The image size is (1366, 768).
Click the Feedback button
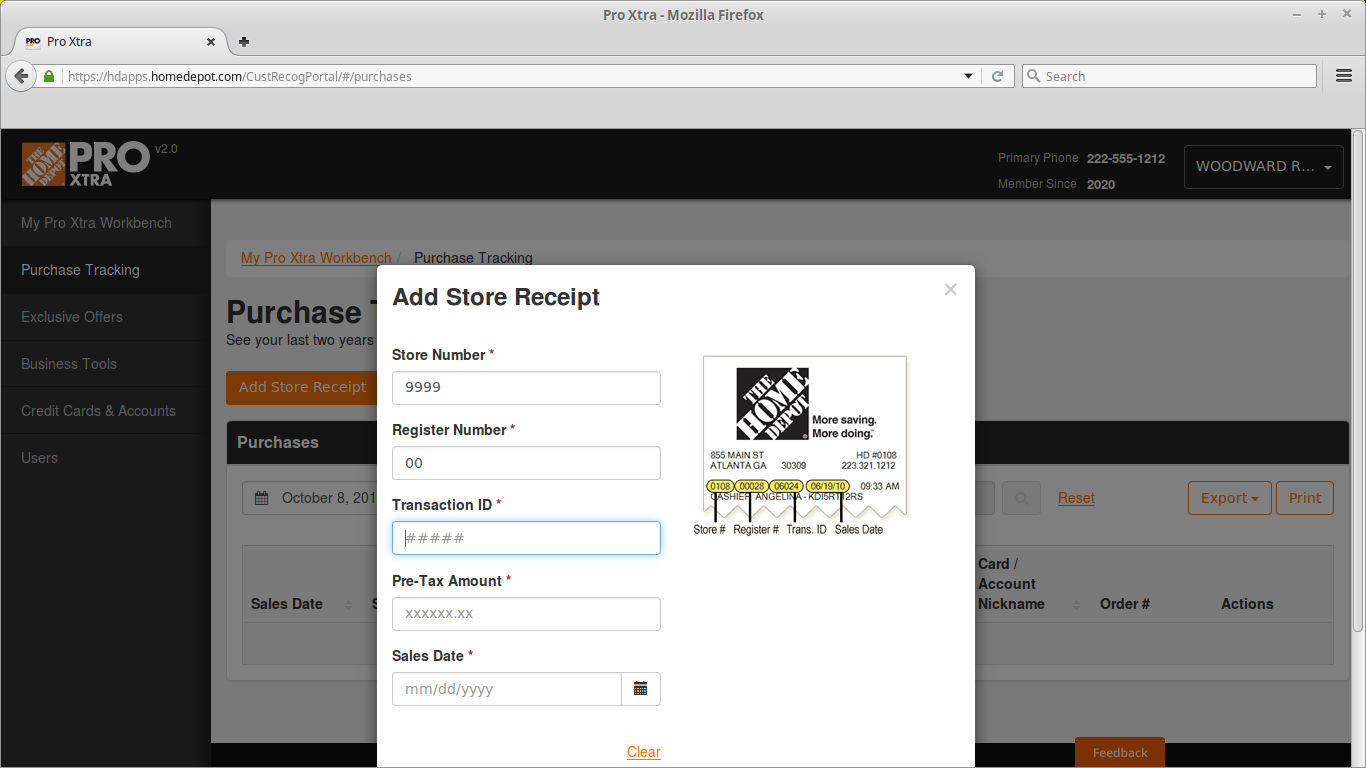coord(1119,751)
